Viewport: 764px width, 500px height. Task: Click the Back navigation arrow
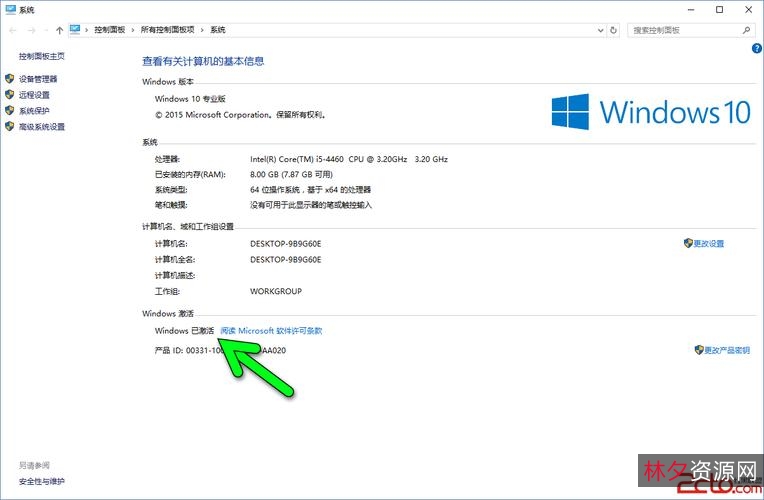pos(13,30)
